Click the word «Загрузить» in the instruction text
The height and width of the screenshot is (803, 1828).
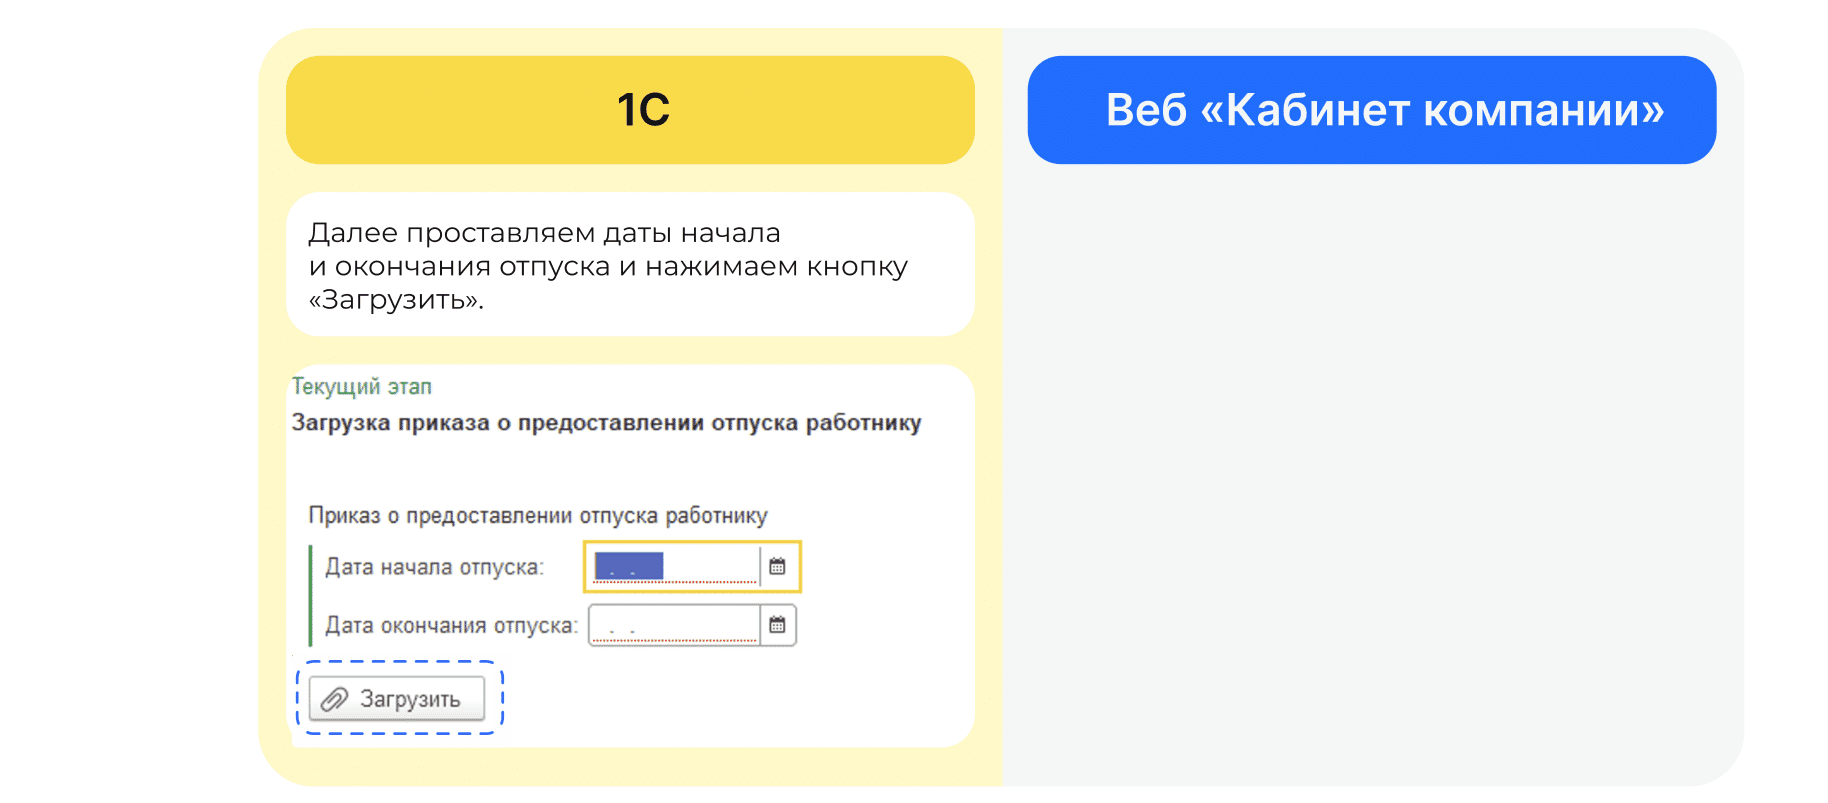[x=396, y=300]
